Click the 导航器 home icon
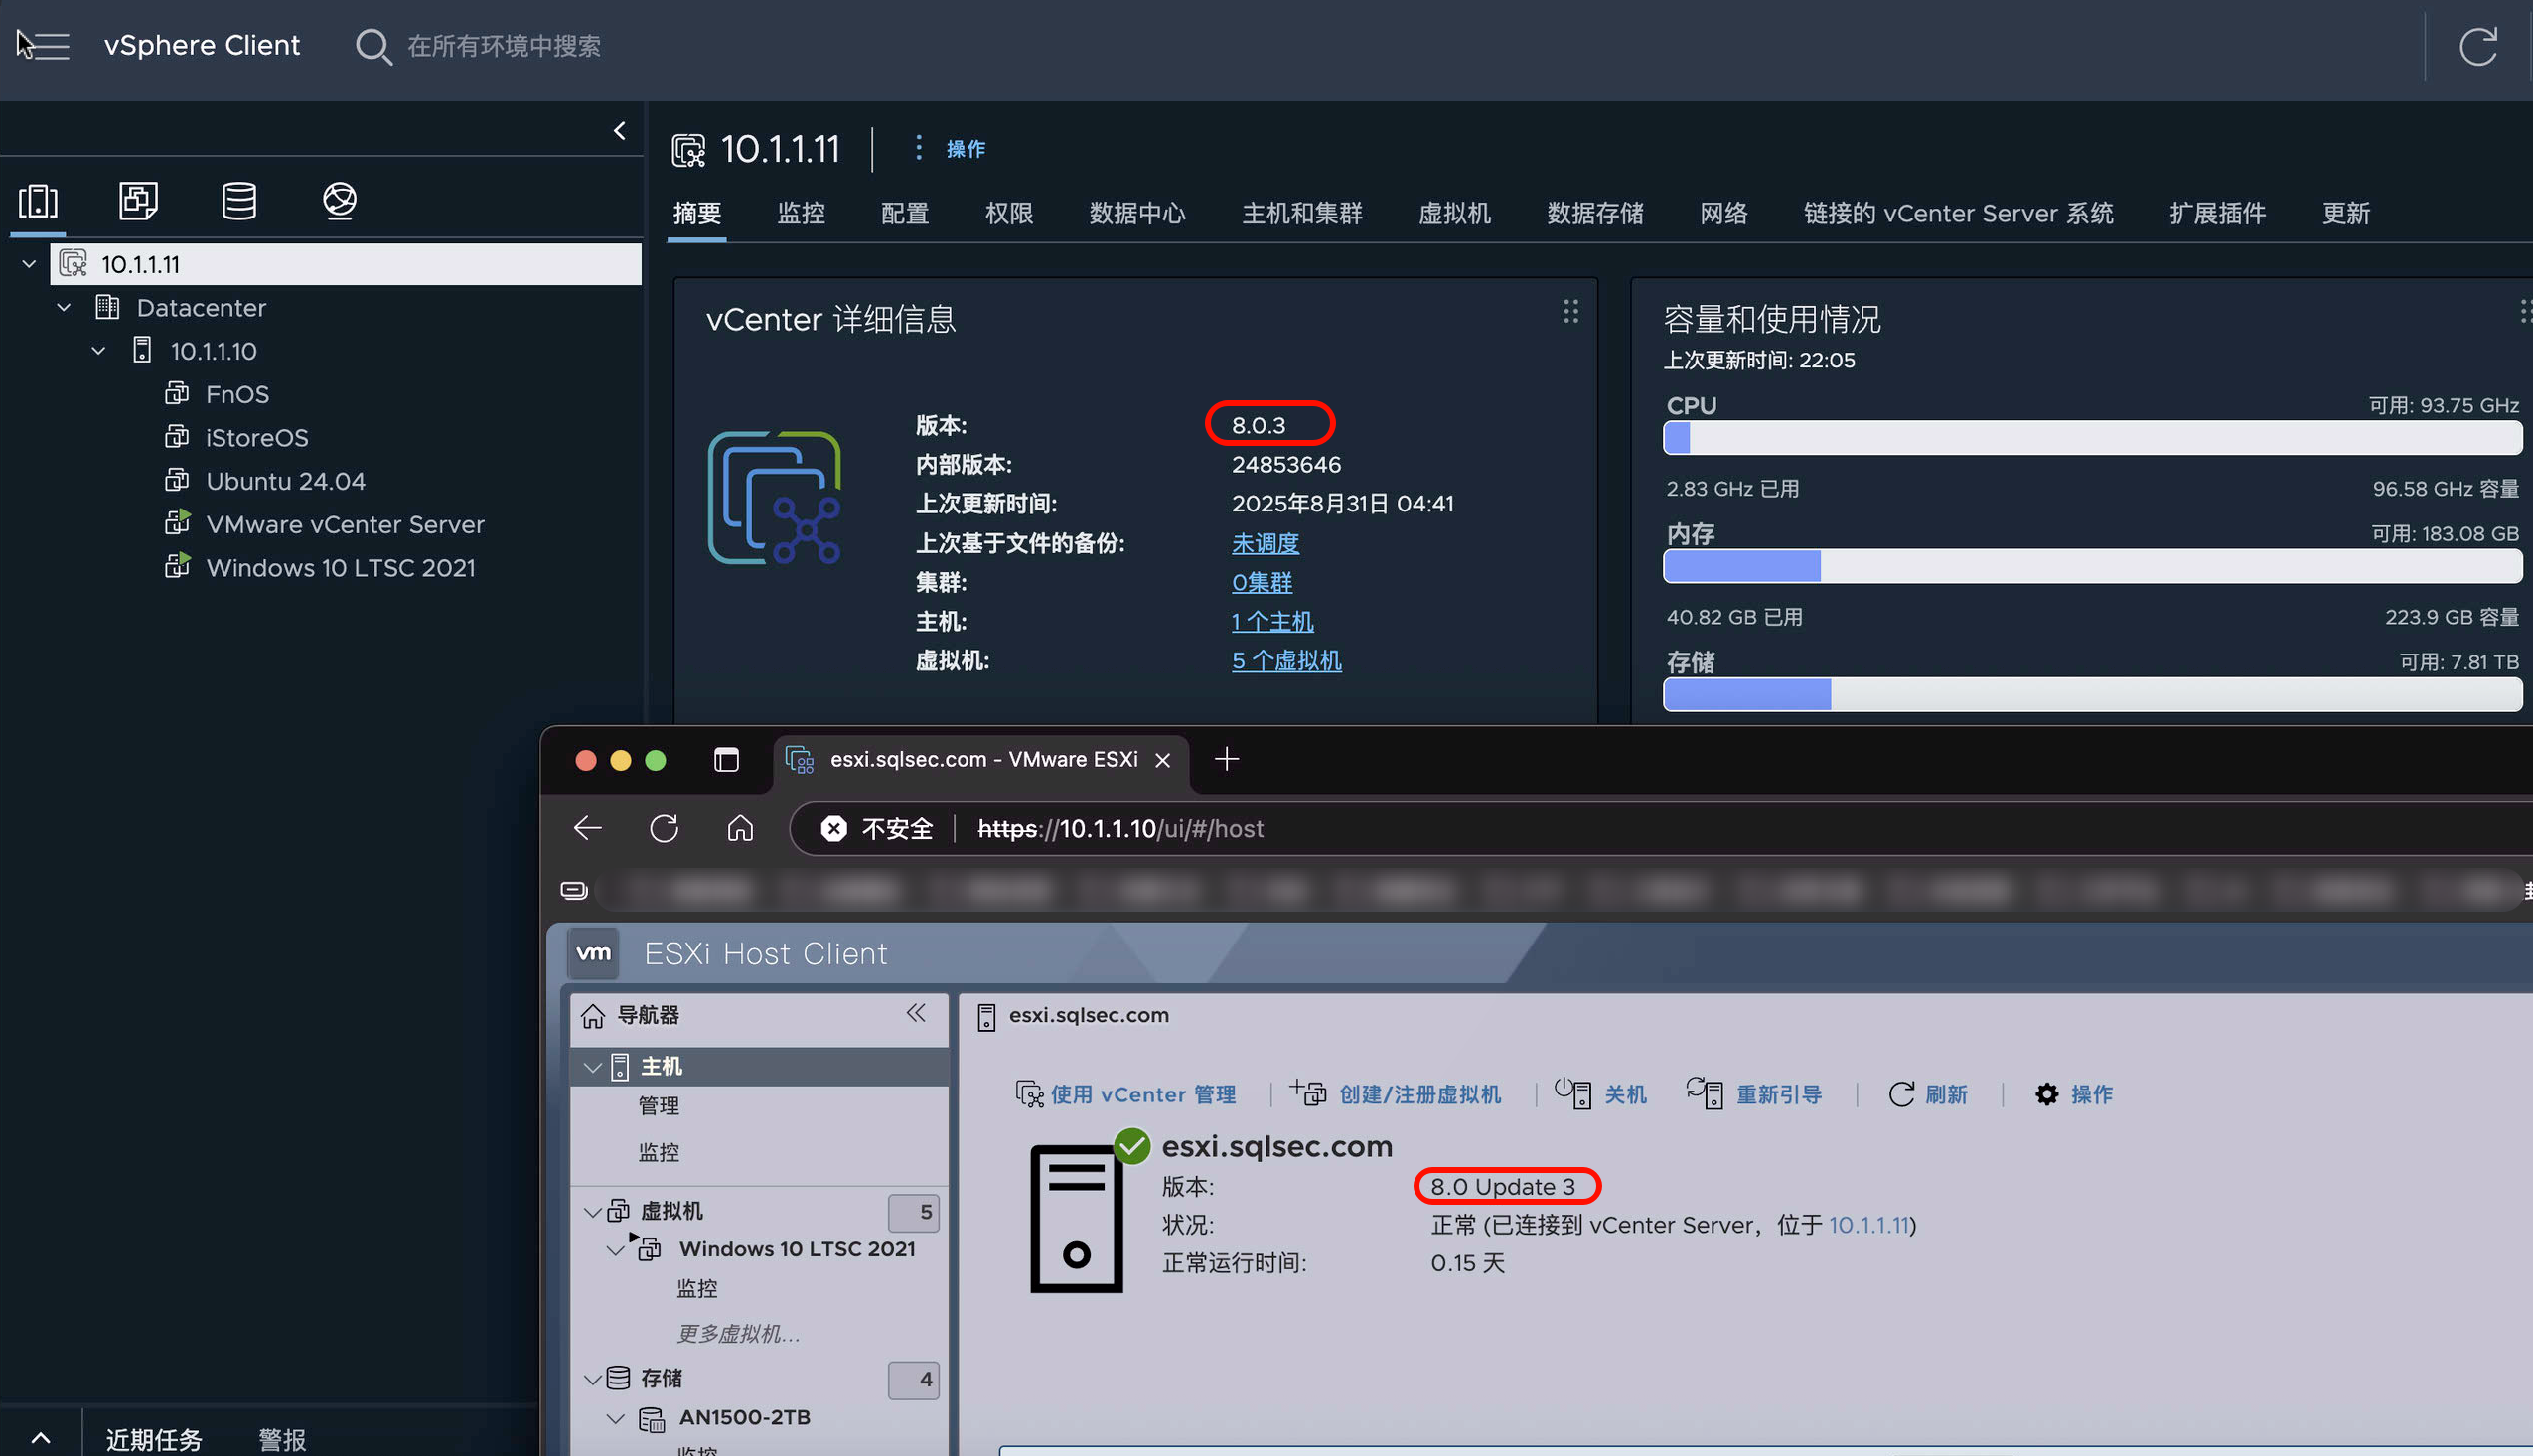Screen dimensions: 2533x1456 (x=593, y=1015)
